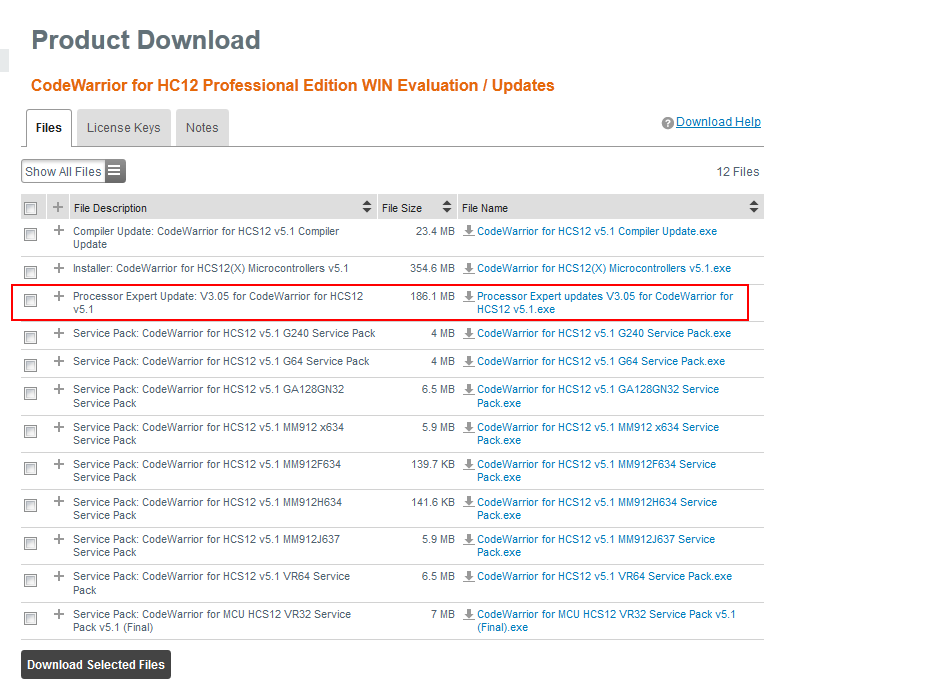Click Download Selected Files button

pyautogui.click(x=96, y=664)
